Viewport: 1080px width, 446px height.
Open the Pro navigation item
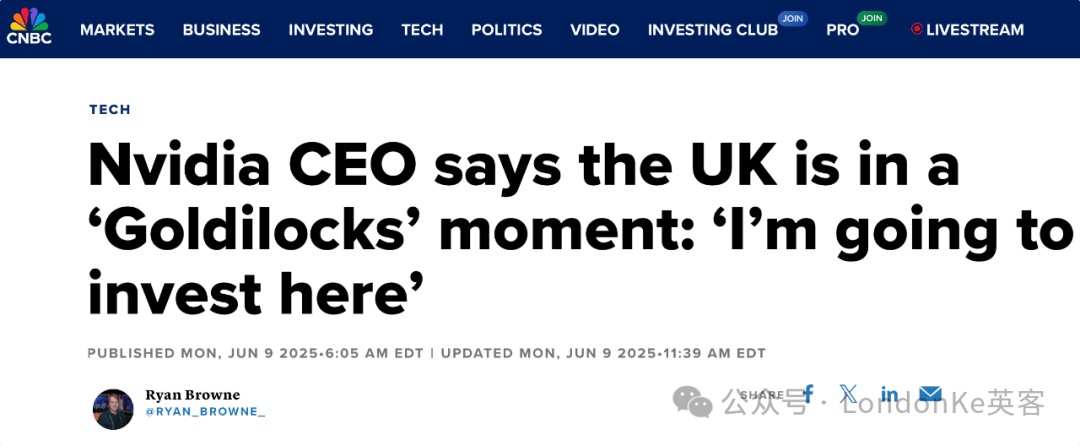(842, 30)
